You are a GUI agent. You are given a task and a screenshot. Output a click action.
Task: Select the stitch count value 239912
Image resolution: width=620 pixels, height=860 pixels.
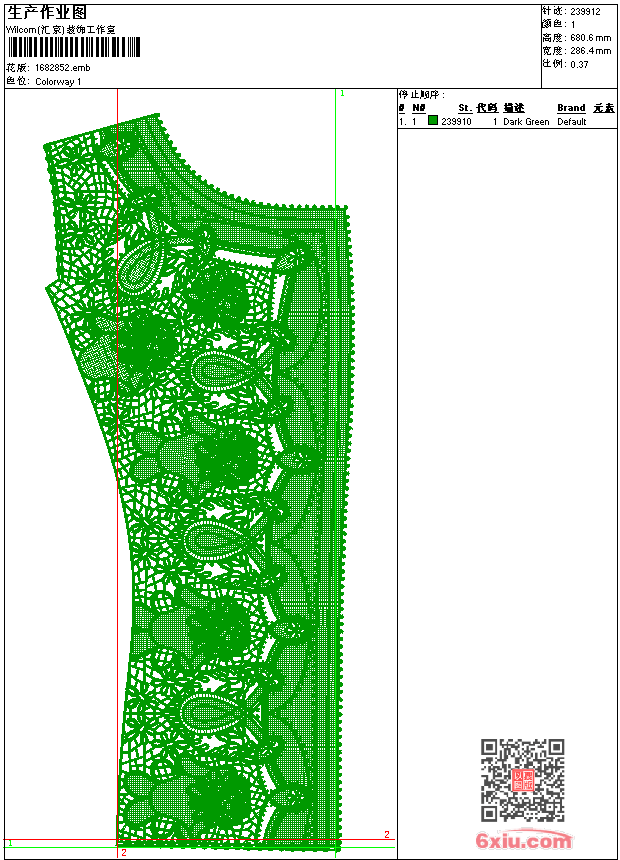click(x=585, y=12)
